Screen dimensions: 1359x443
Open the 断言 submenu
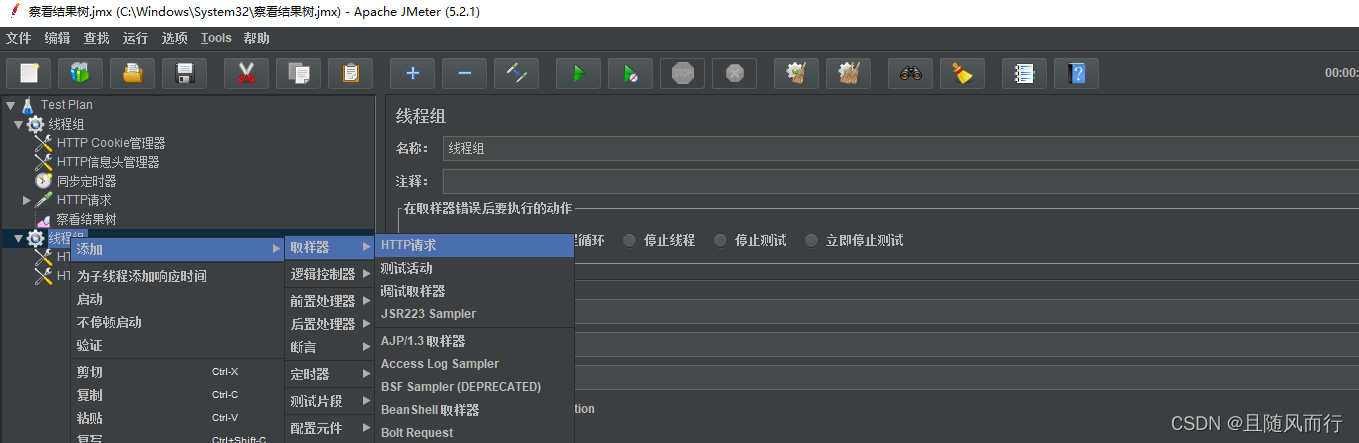click(x=329, y=347)
